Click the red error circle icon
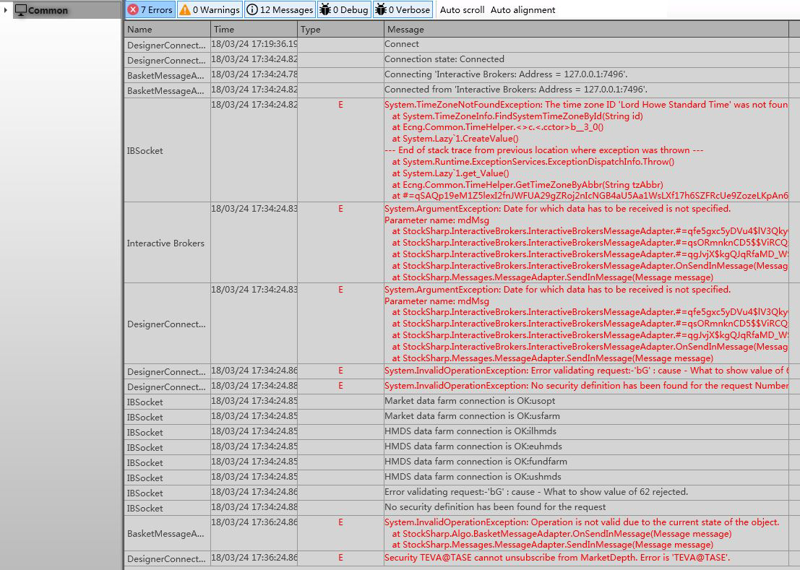 coord(133,10)
